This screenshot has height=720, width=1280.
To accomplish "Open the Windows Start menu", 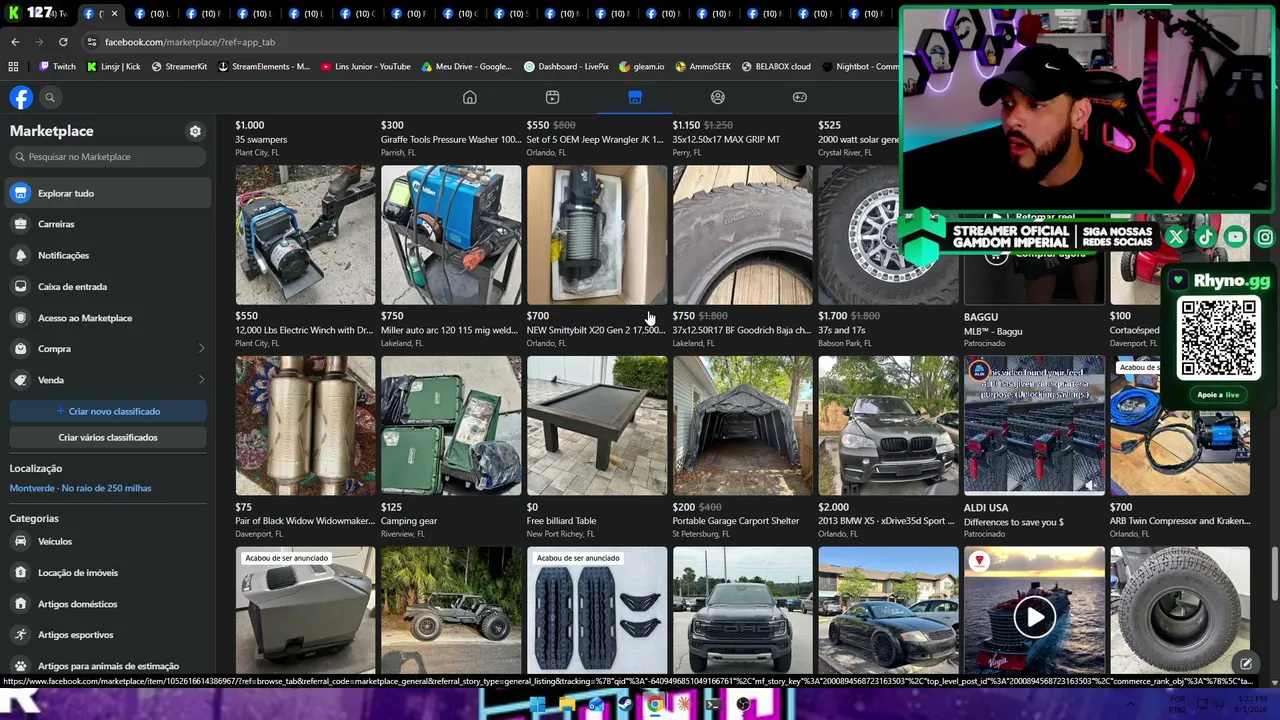I will tap(538, 705).
